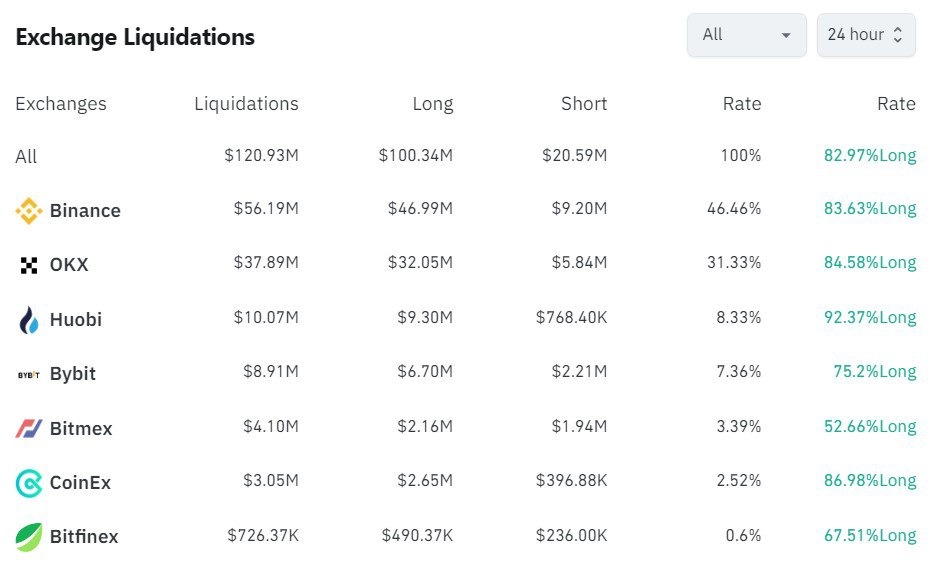934x573 pixels.
Task: Click the Exchange Liquidations heading
Action: [x=135, y=38]
